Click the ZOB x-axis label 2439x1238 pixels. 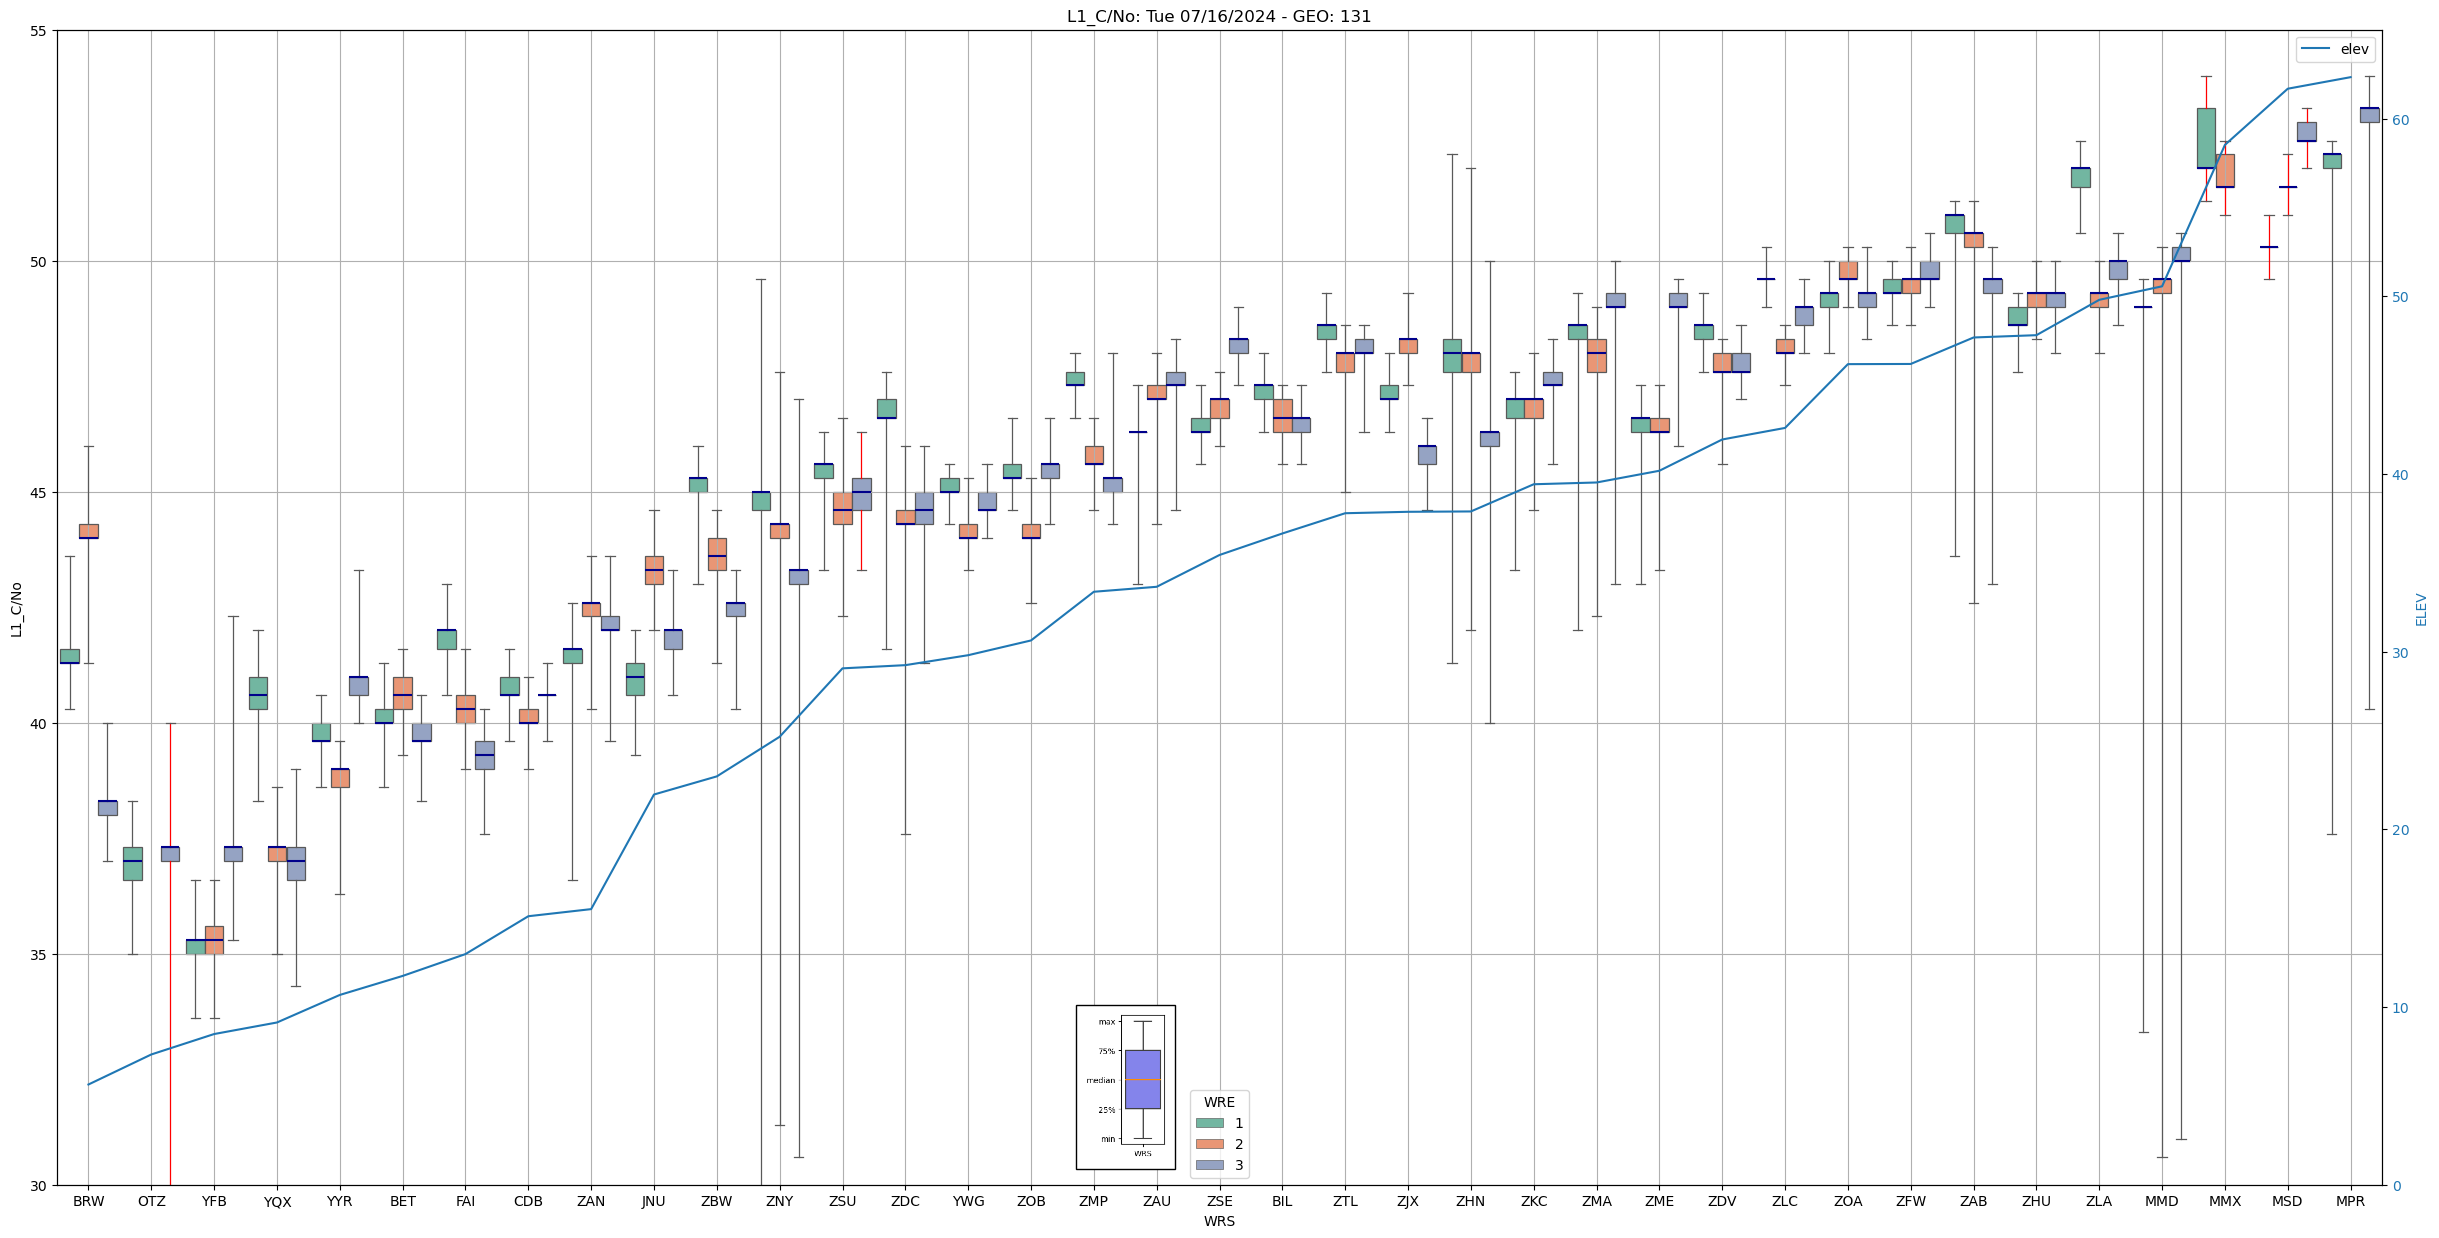pyautogui.click(x=1031, y=1201)
